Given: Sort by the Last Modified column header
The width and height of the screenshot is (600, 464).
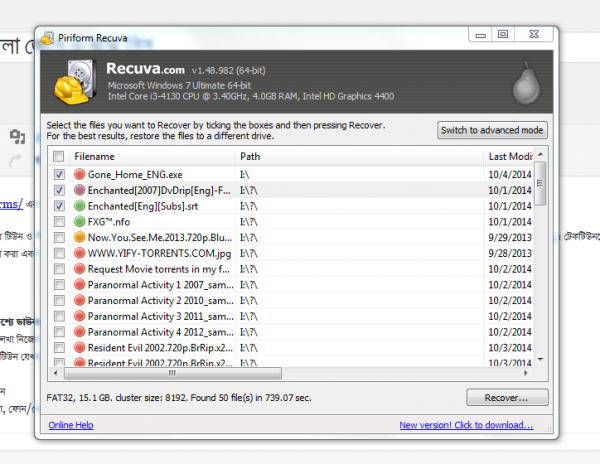Looking at the screenshot, I should [x=509, y=156].
